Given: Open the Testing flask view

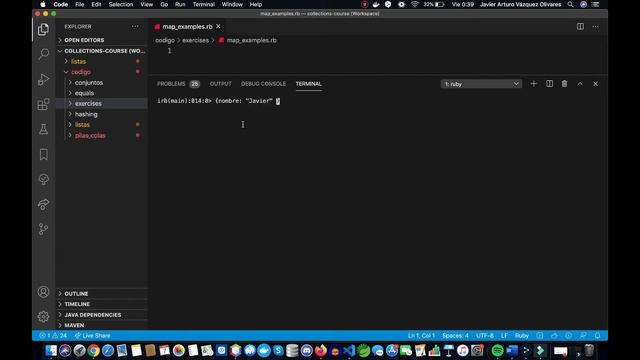Looking at the screenshot, I should pyautogui.click(x=43, y=129).
